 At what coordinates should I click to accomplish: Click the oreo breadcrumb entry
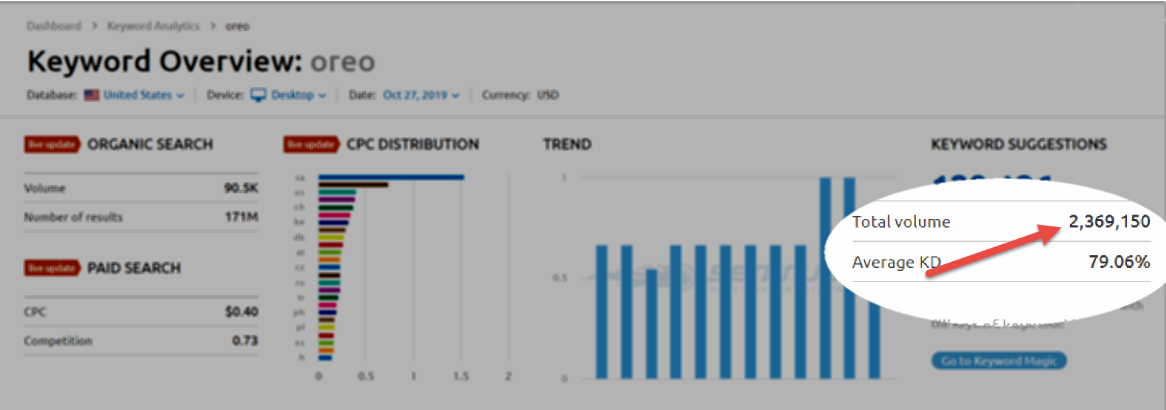(x=237, y=26)
